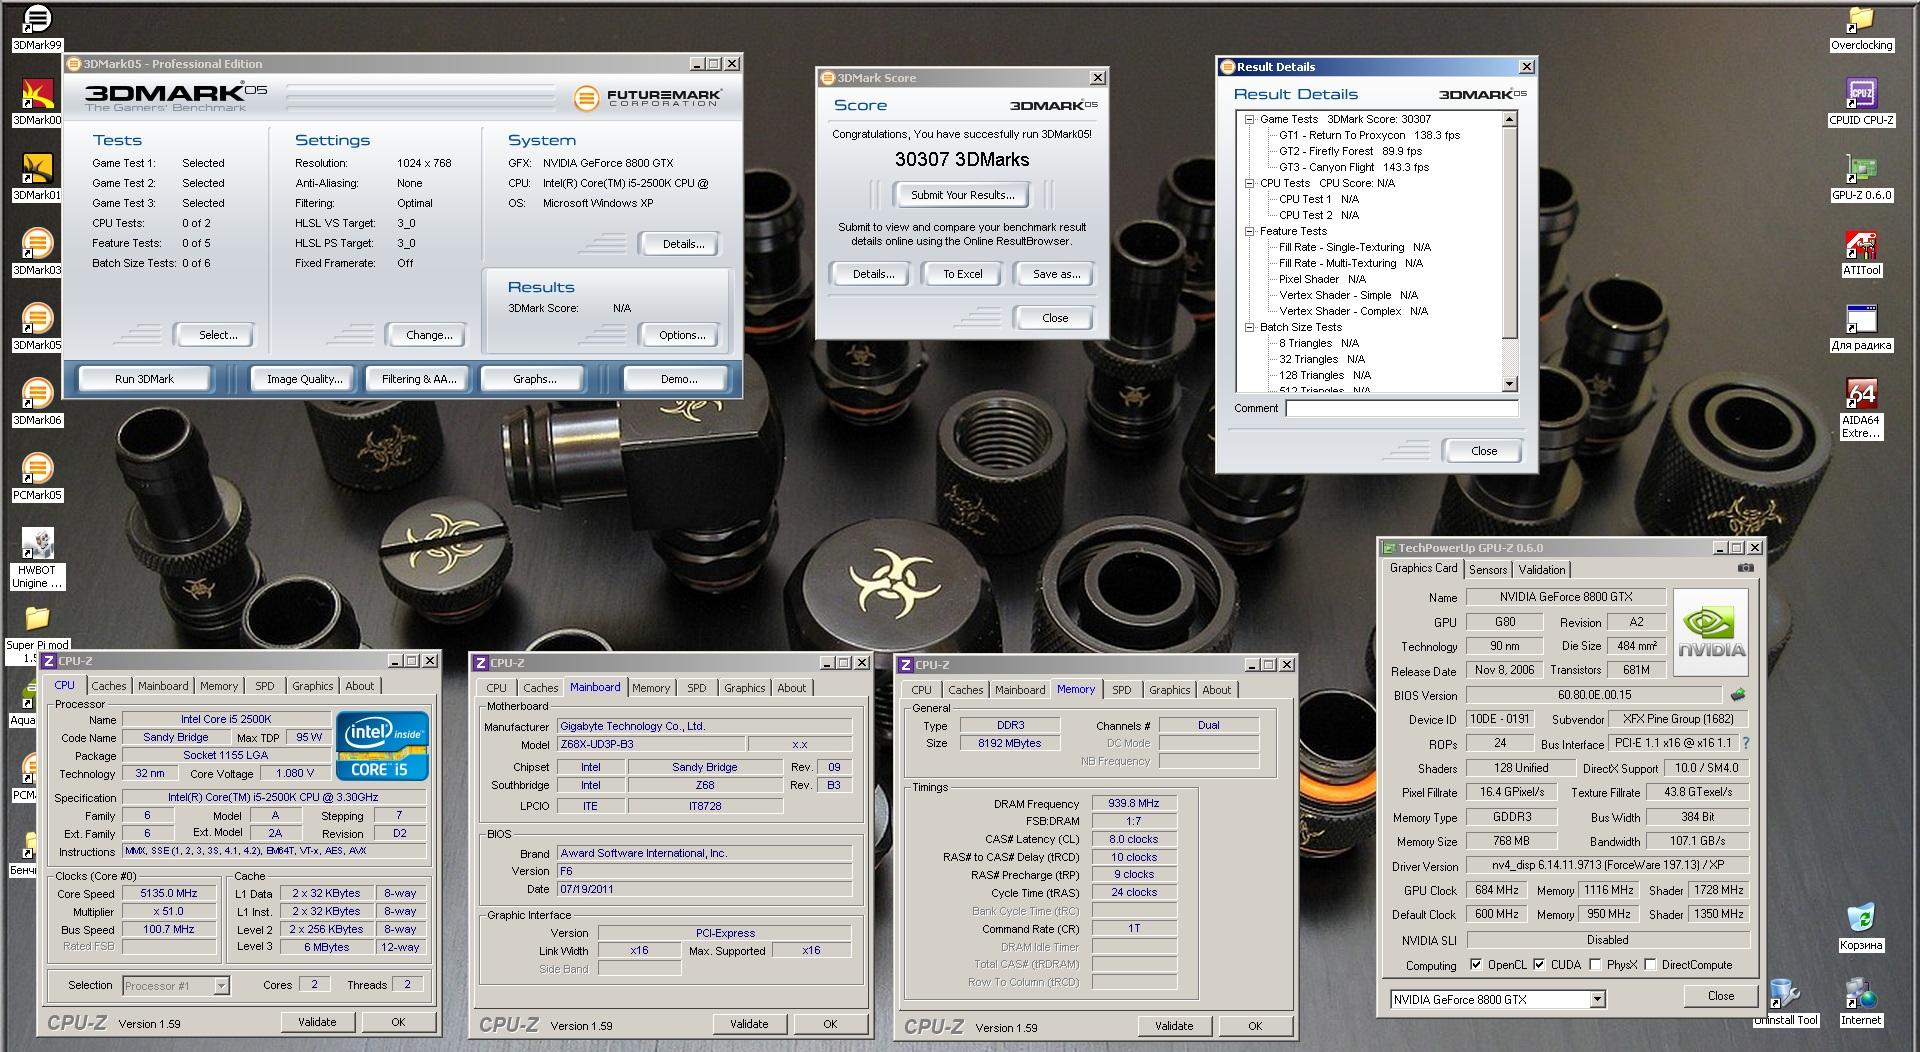Image resolution: width=1920 pixels, height=1052 pixels.
Task: Open Caches tab in CPU-Z processor window
Action: point(109,686)
